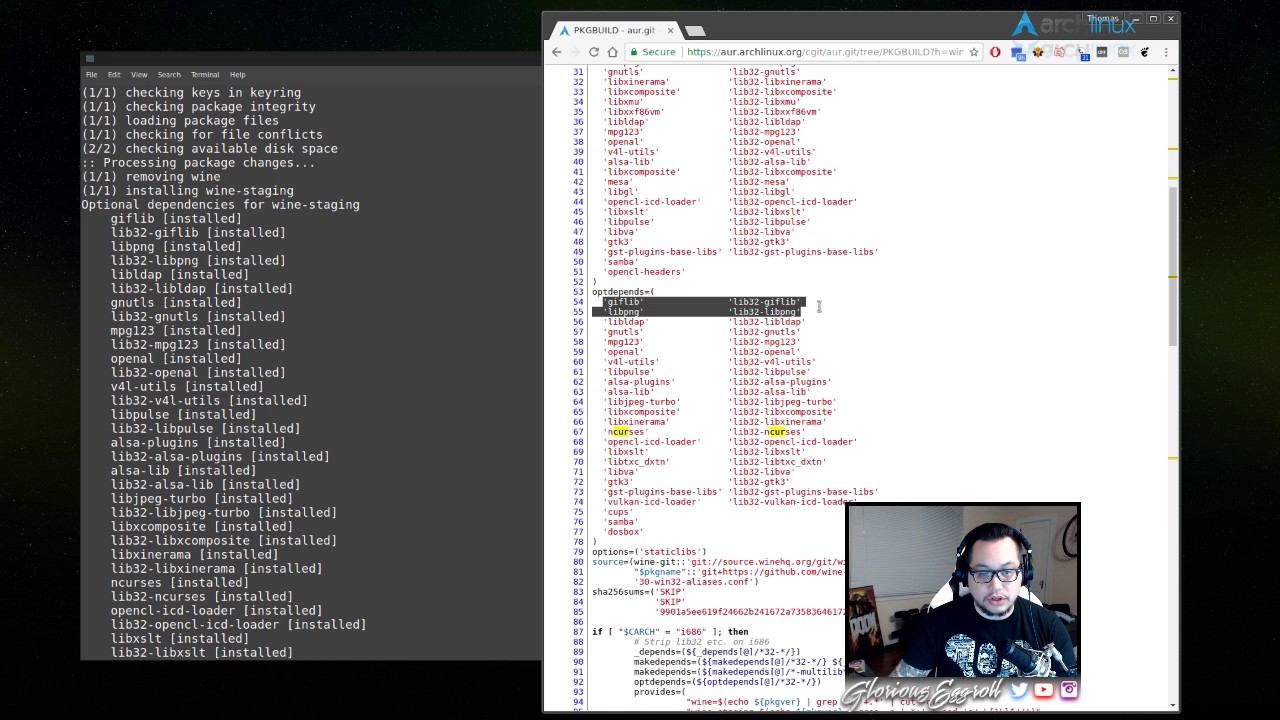Click '(1/1) checking keys in keyring' in terminal
The width and height of the screenshot is (1280, 720).
pos(191,92)
